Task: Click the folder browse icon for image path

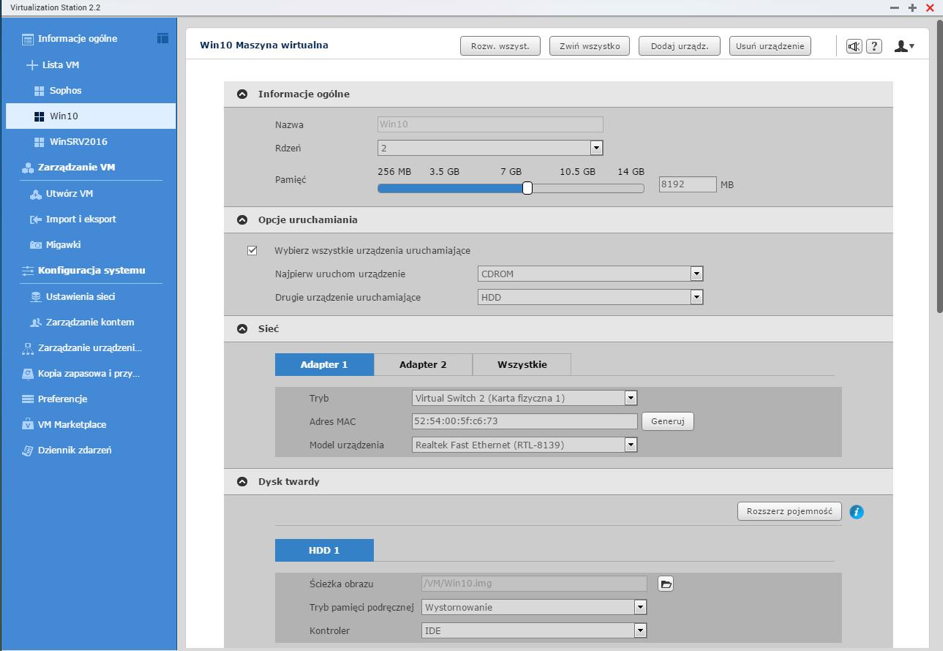Action: (666, 584)
